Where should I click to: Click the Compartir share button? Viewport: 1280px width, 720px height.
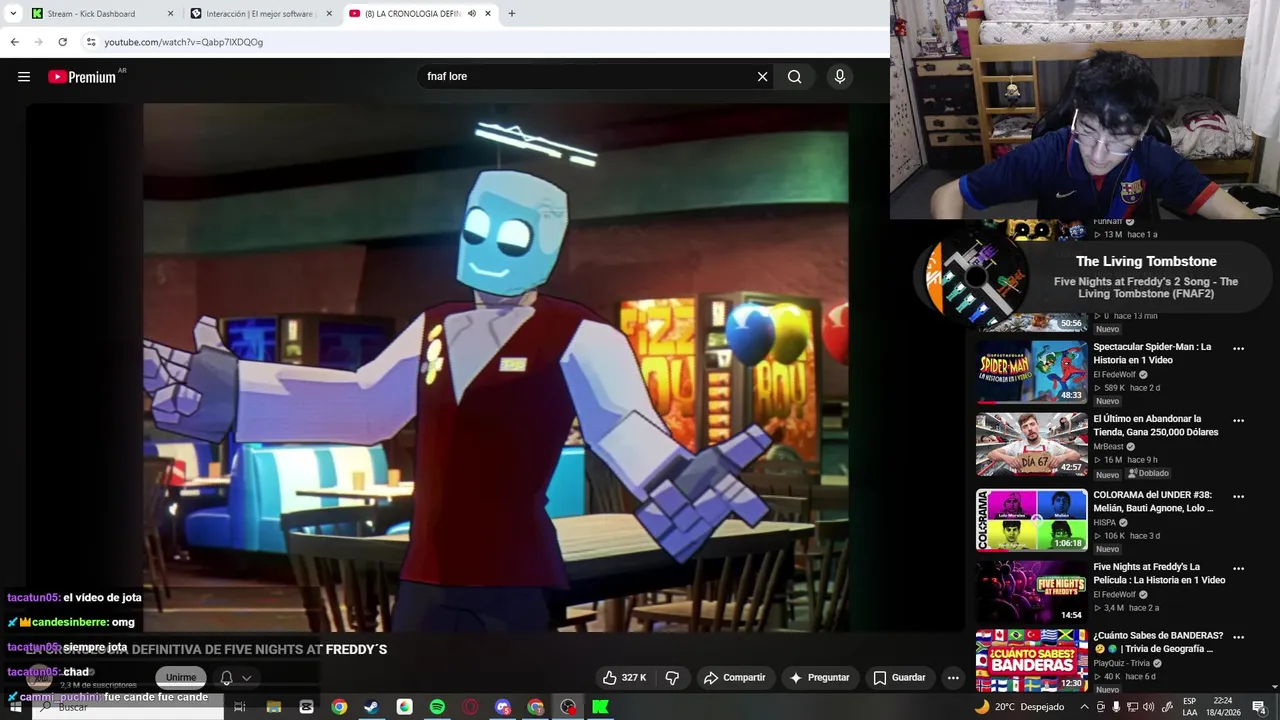tap(735, 678)
